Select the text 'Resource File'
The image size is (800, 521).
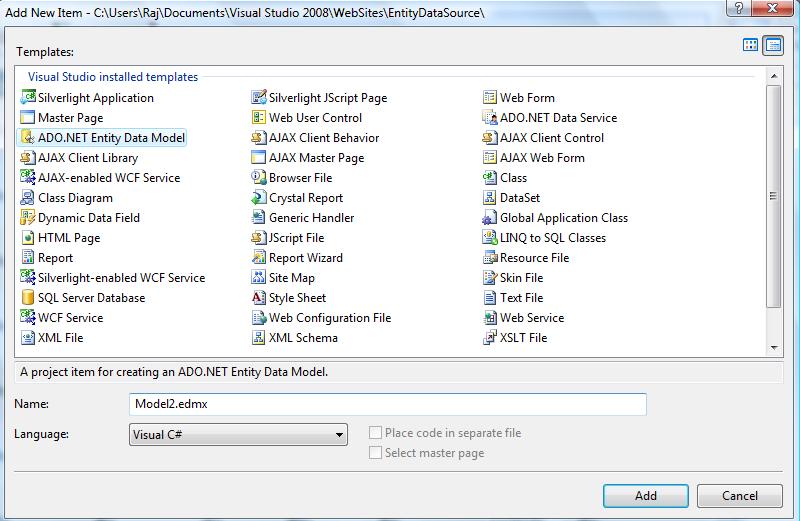point(534,258)
